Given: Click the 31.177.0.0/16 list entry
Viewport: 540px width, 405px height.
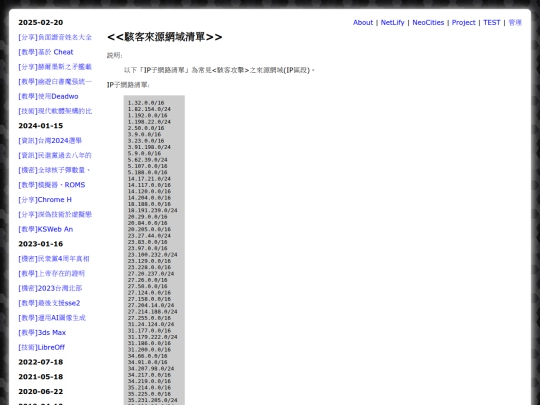Looking at the screenshot, I should click(149, 331).
